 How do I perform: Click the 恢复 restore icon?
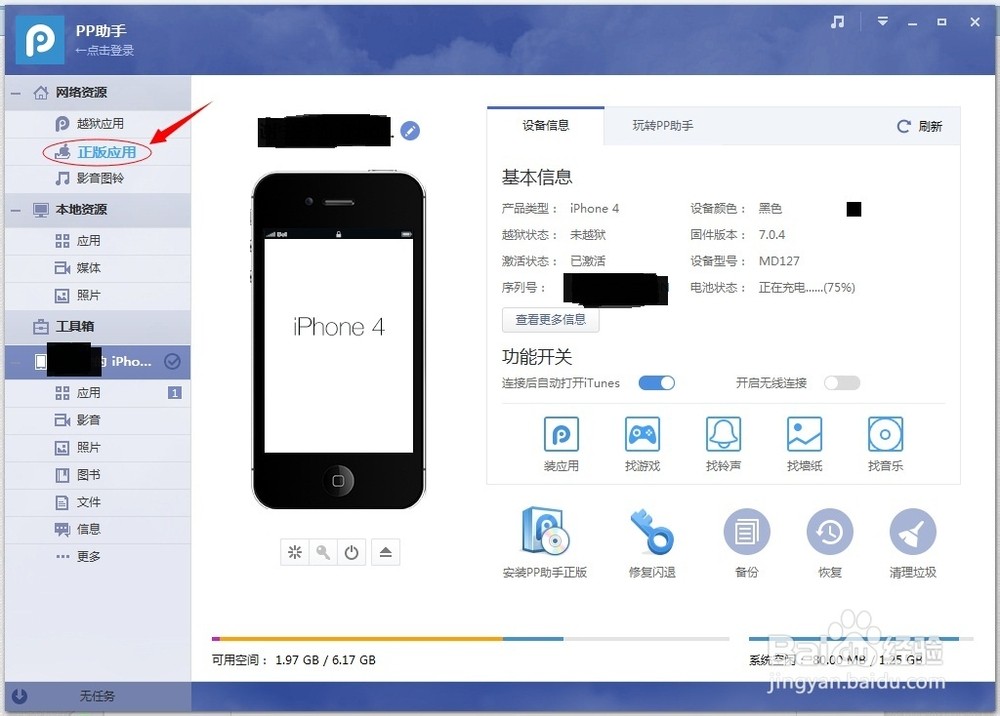point(830,532)
